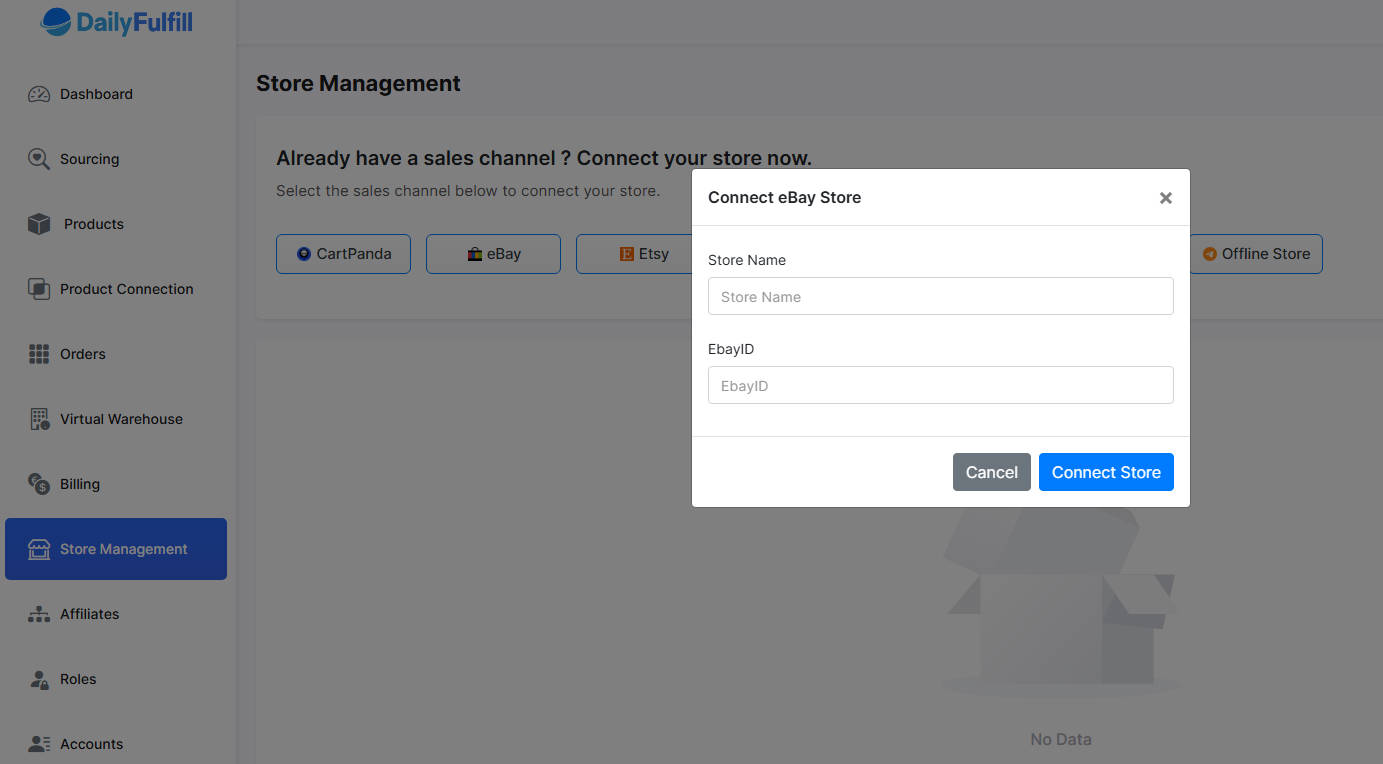Screen dimensions: 1383x764
Task: Click the Orders grid icon
Action: [x=39, y=354]
